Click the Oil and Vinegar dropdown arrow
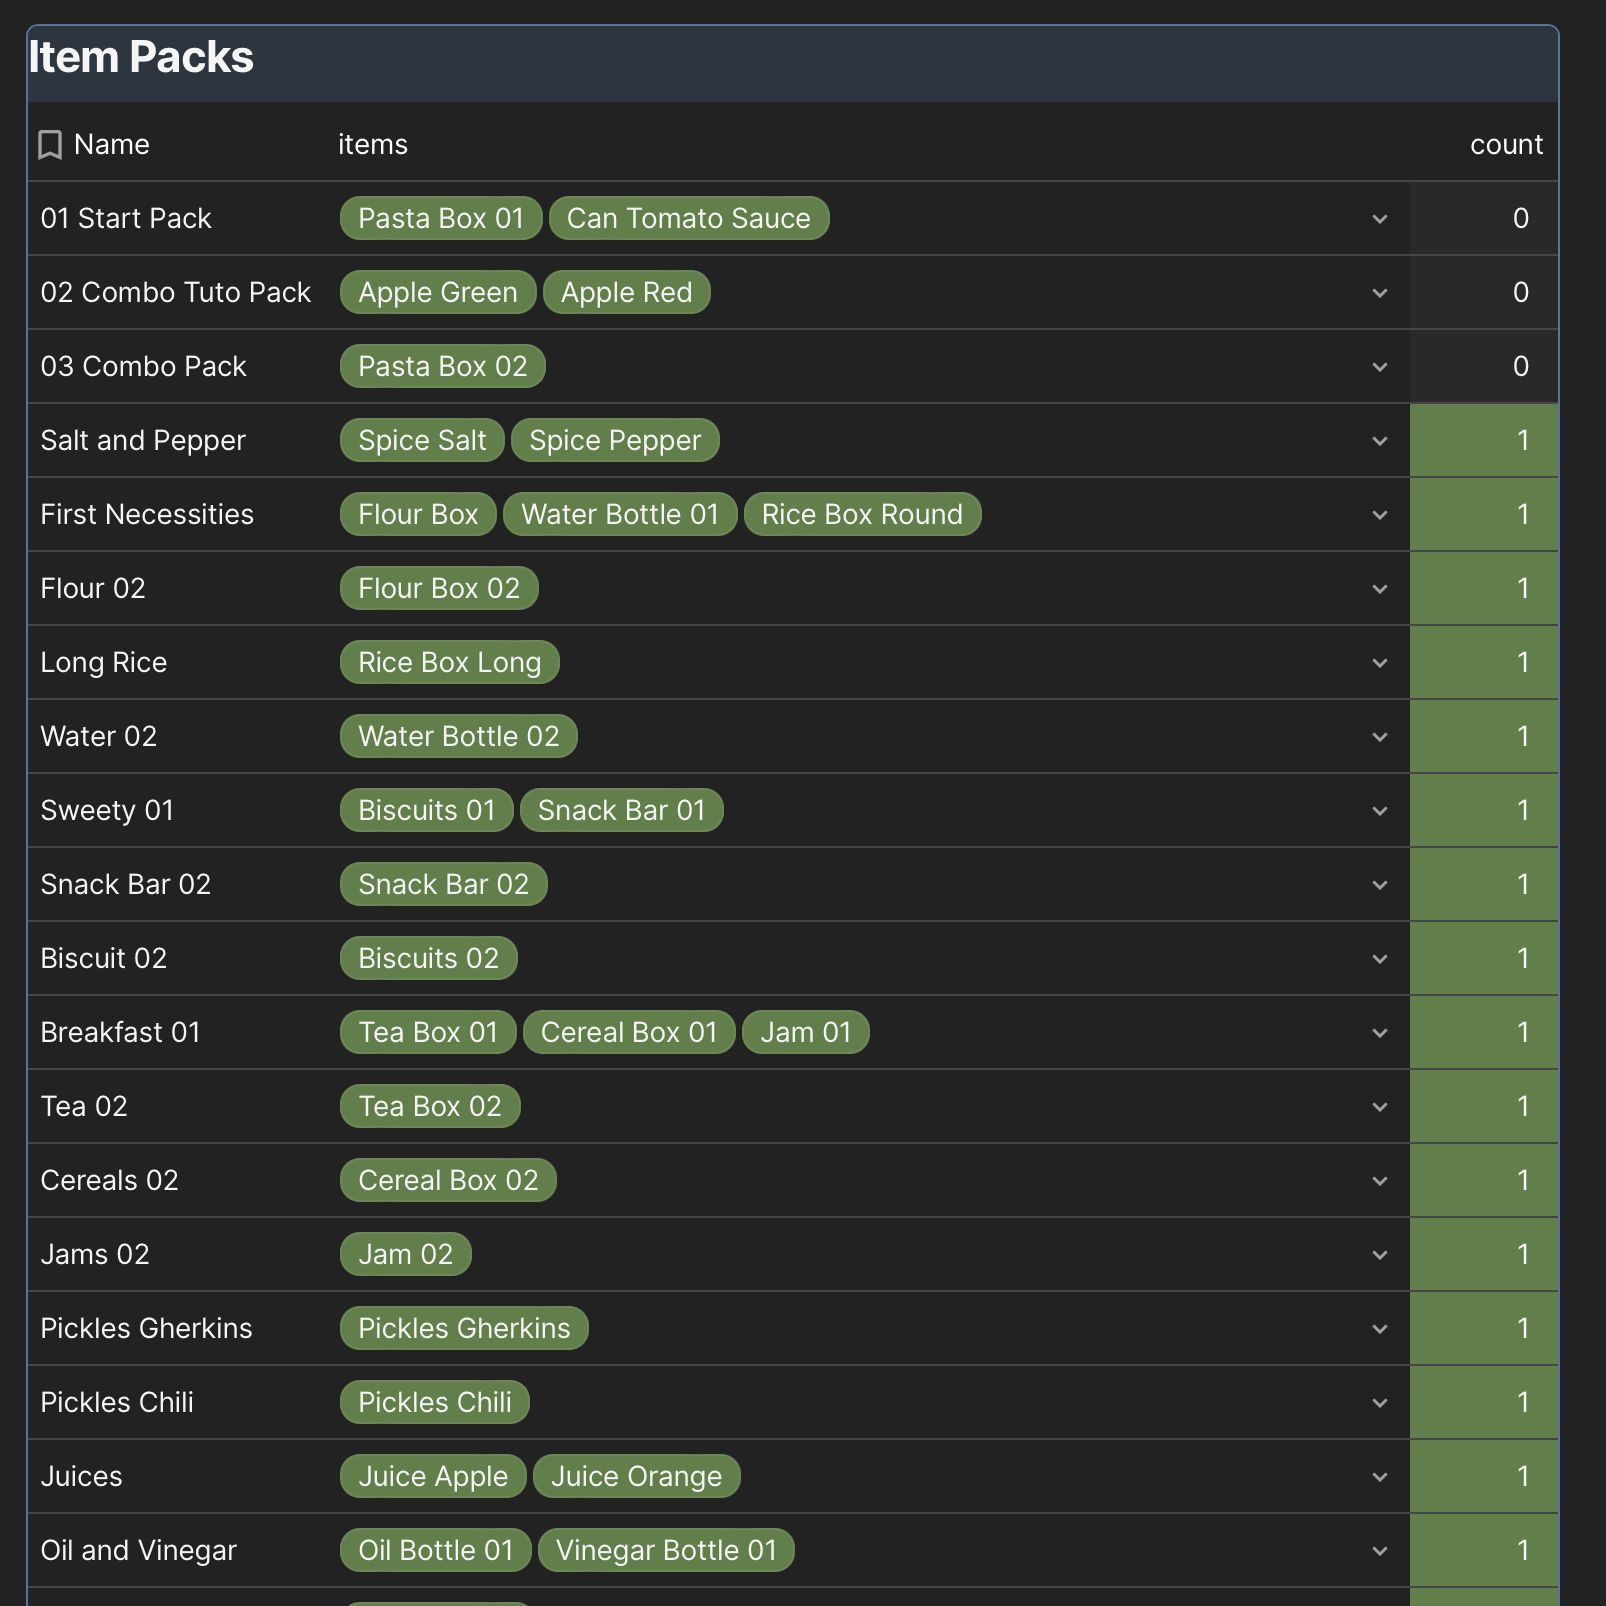Screen dimensions: 1606x1606 [x=1379, y=1551]
